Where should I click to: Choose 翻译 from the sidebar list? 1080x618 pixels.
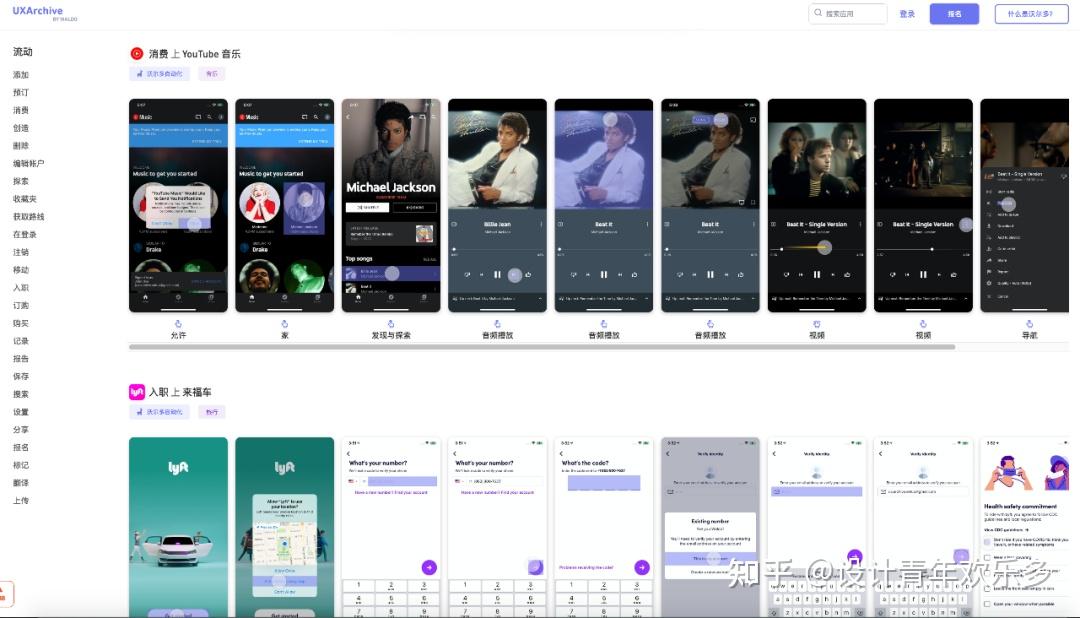pos(21,483)
